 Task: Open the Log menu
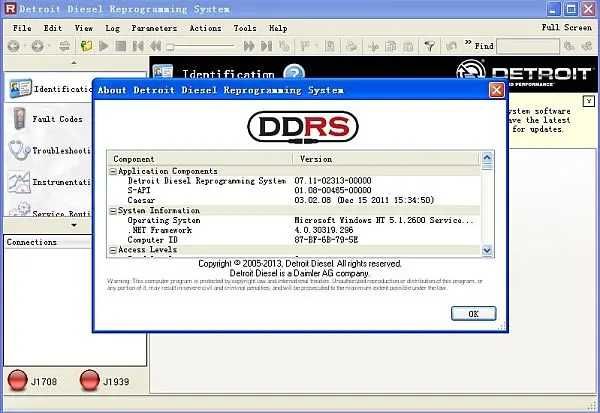click(x=112, y=28)
